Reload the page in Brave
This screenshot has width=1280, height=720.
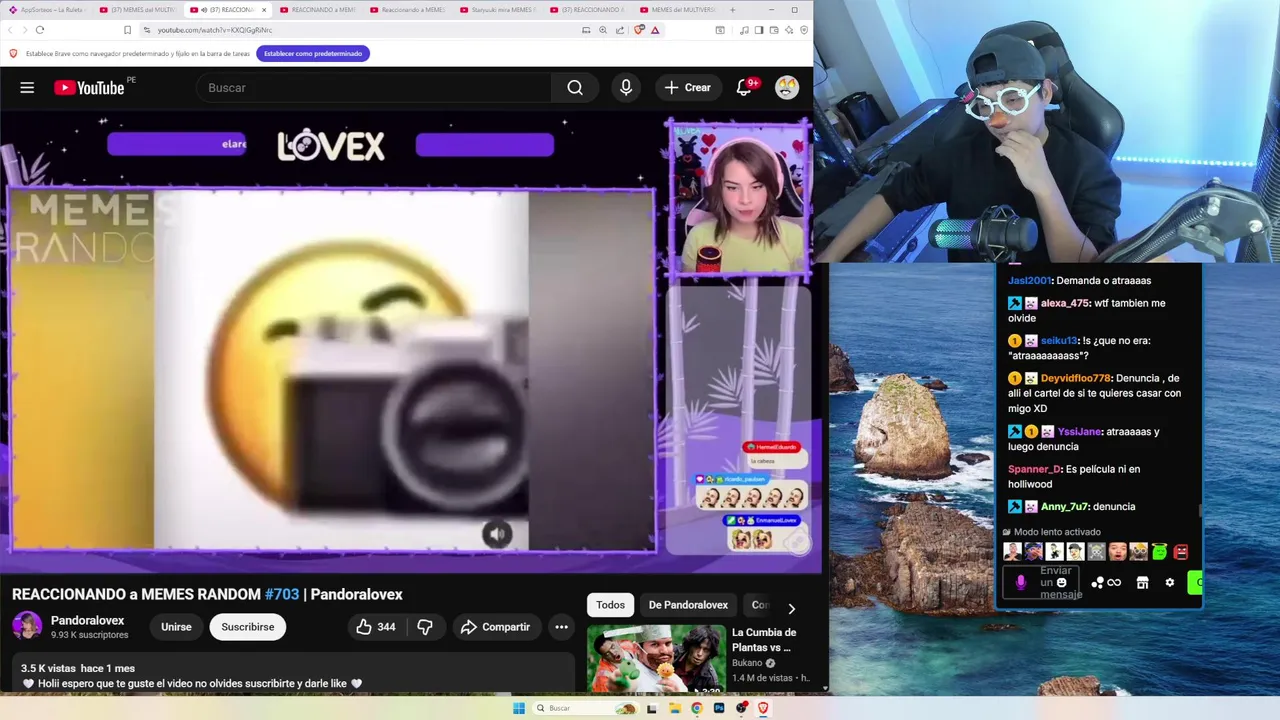(x=40, y=30)
